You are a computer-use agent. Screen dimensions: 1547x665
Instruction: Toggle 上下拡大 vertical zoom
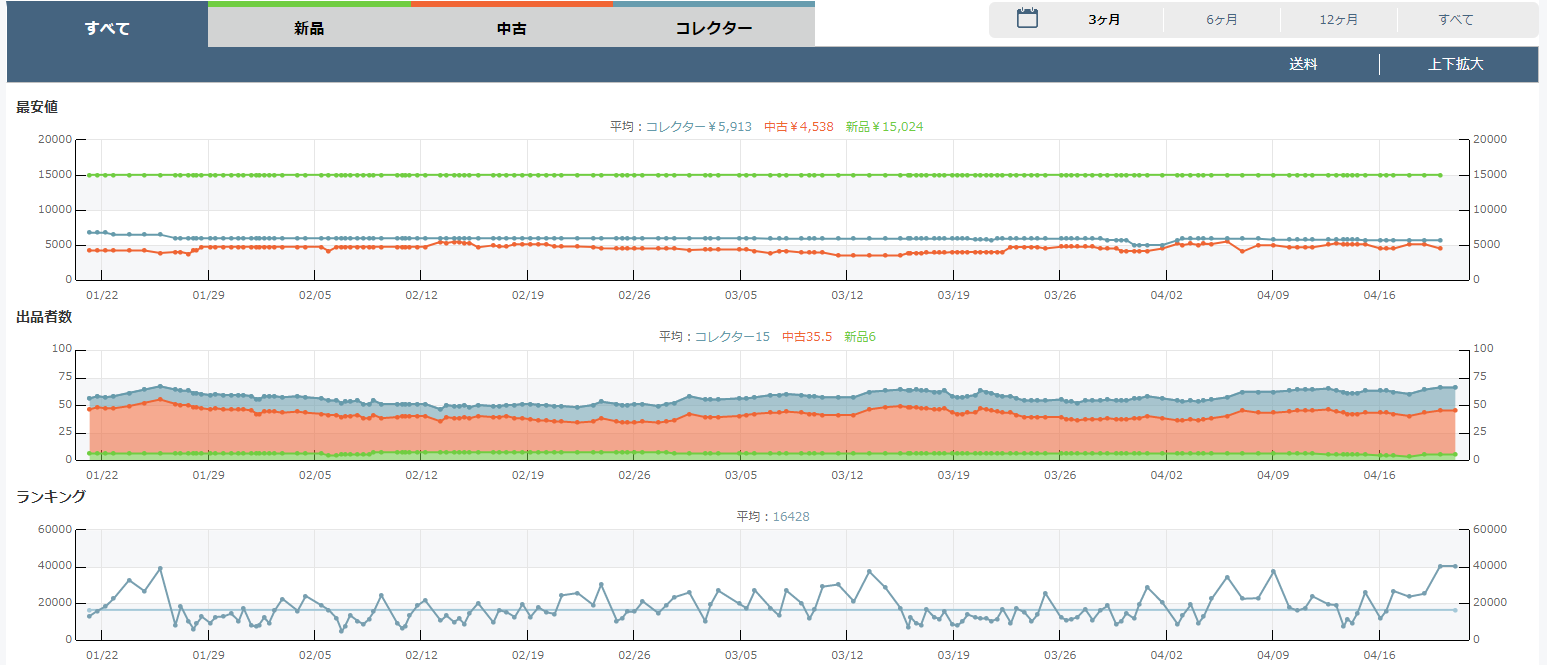(x=1455, y=64)
